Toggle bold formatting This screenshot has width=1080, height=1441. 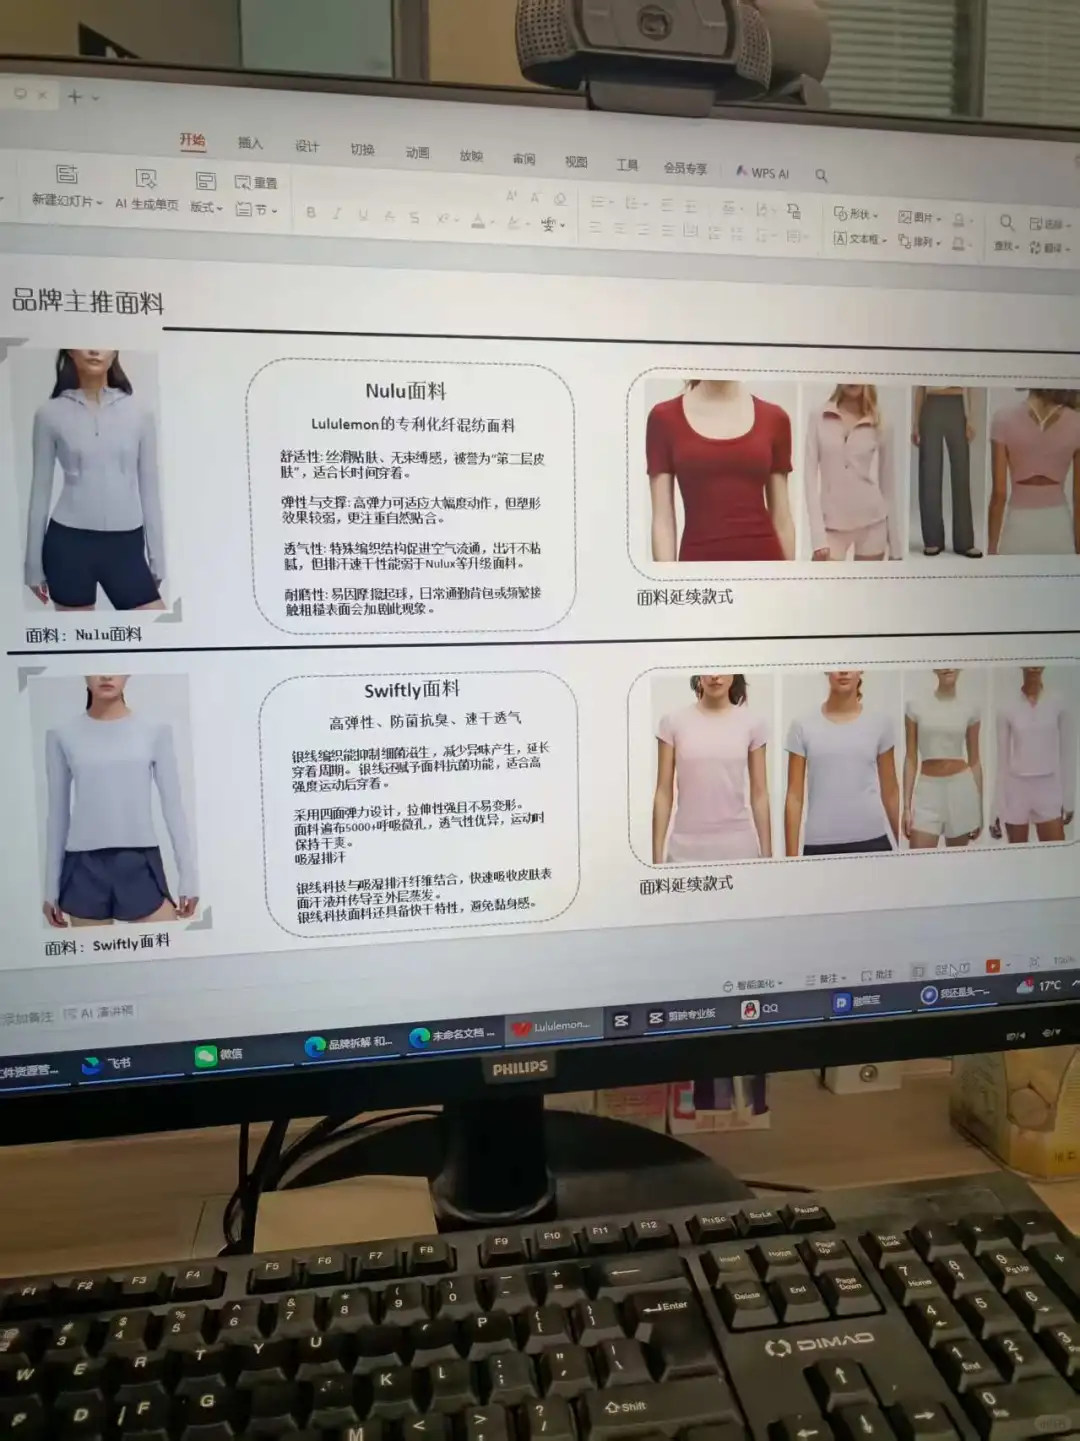pyautogui.click(x=311, y=212)
